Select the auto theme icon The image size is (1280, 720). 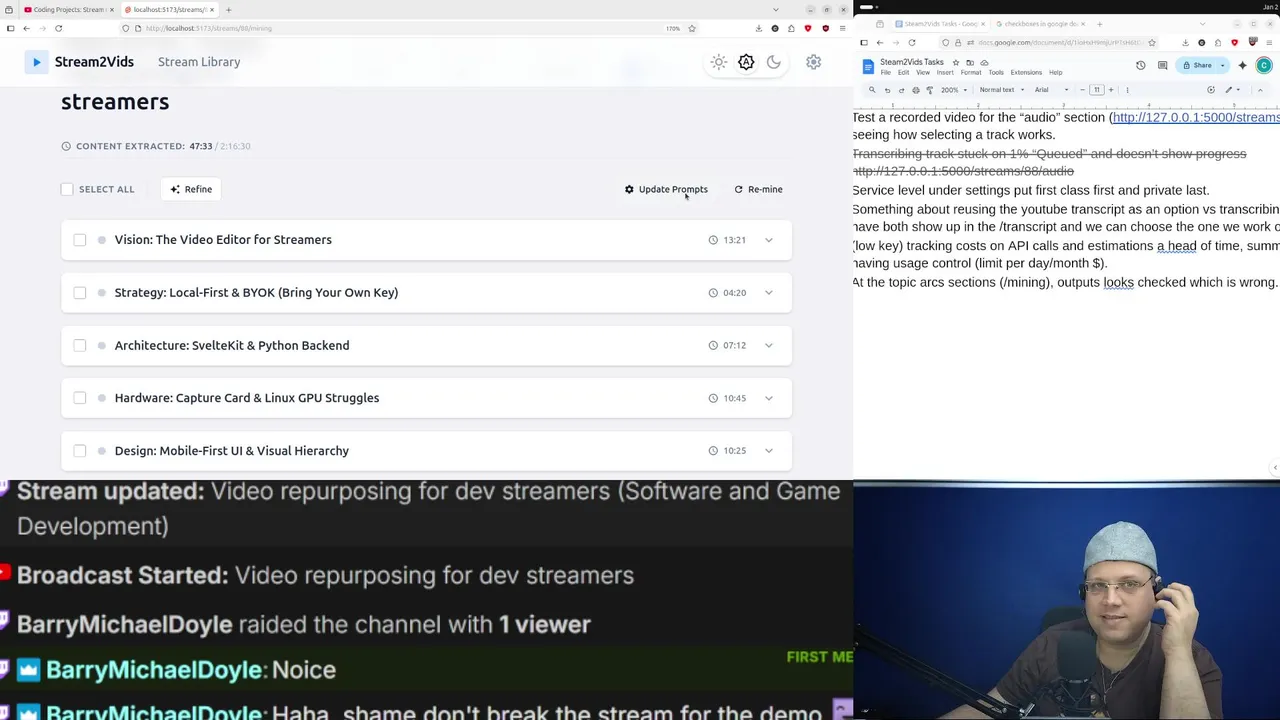746,62
